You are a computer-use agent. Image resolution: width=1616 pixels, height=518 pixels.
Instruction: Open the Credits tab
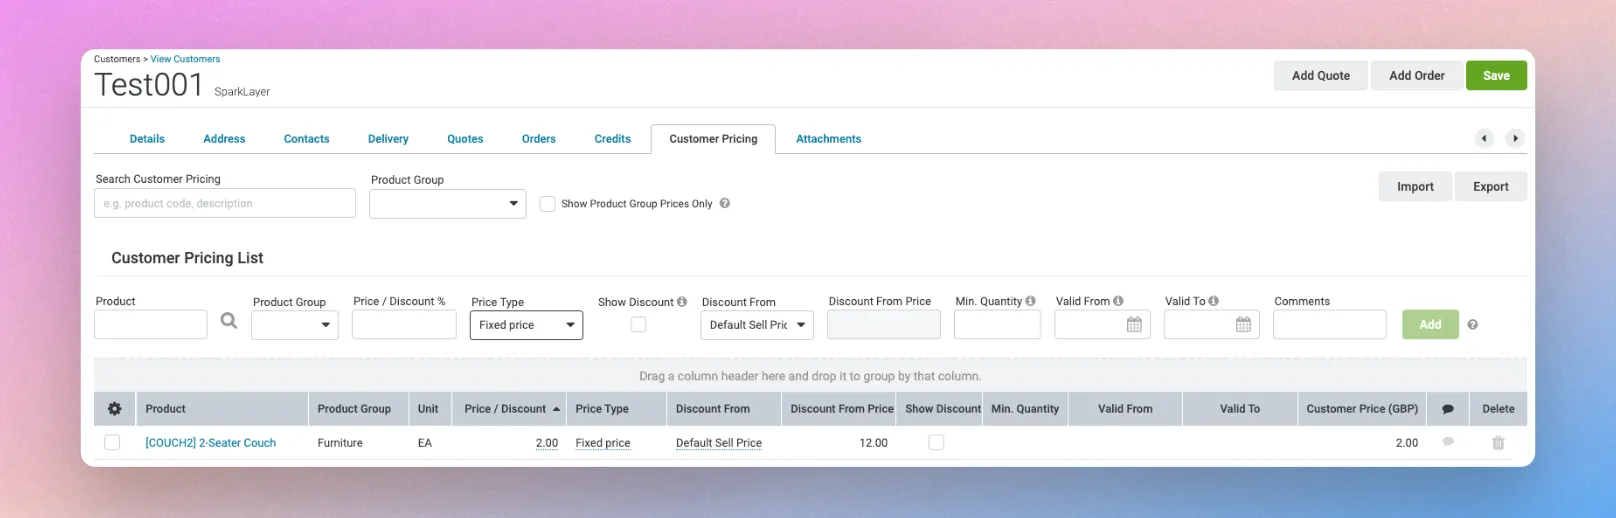coord(612,139)
